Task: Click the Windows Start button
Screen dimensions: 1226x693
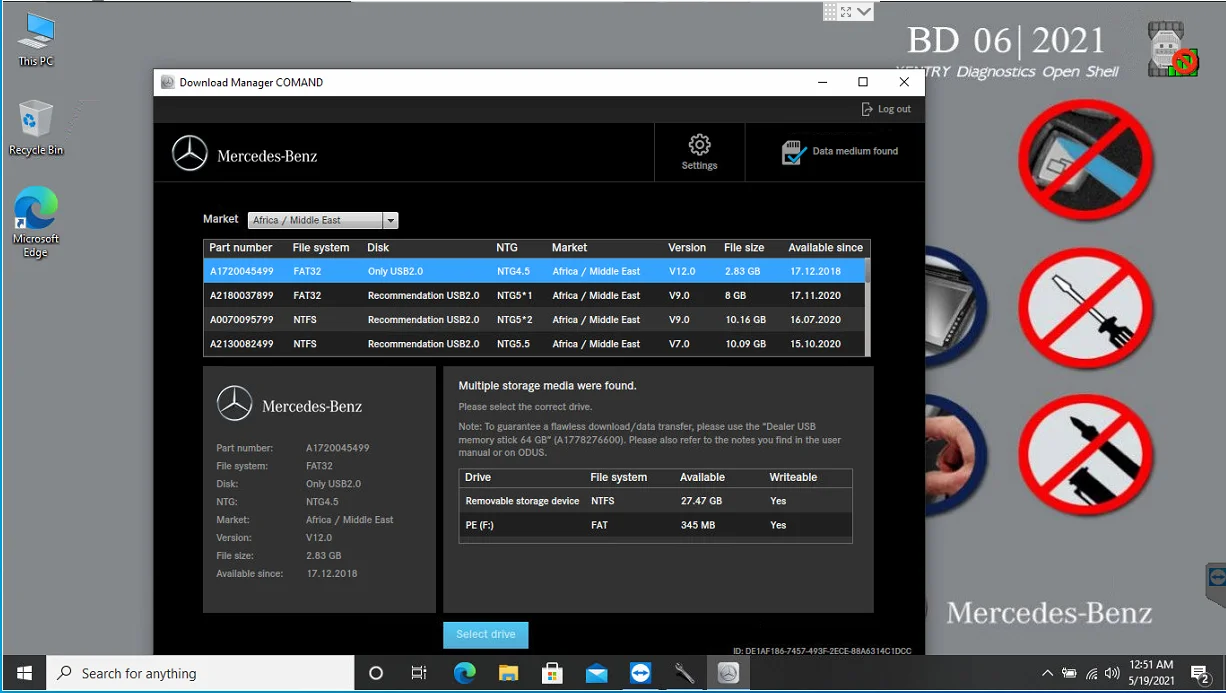Action: point(23,673)
